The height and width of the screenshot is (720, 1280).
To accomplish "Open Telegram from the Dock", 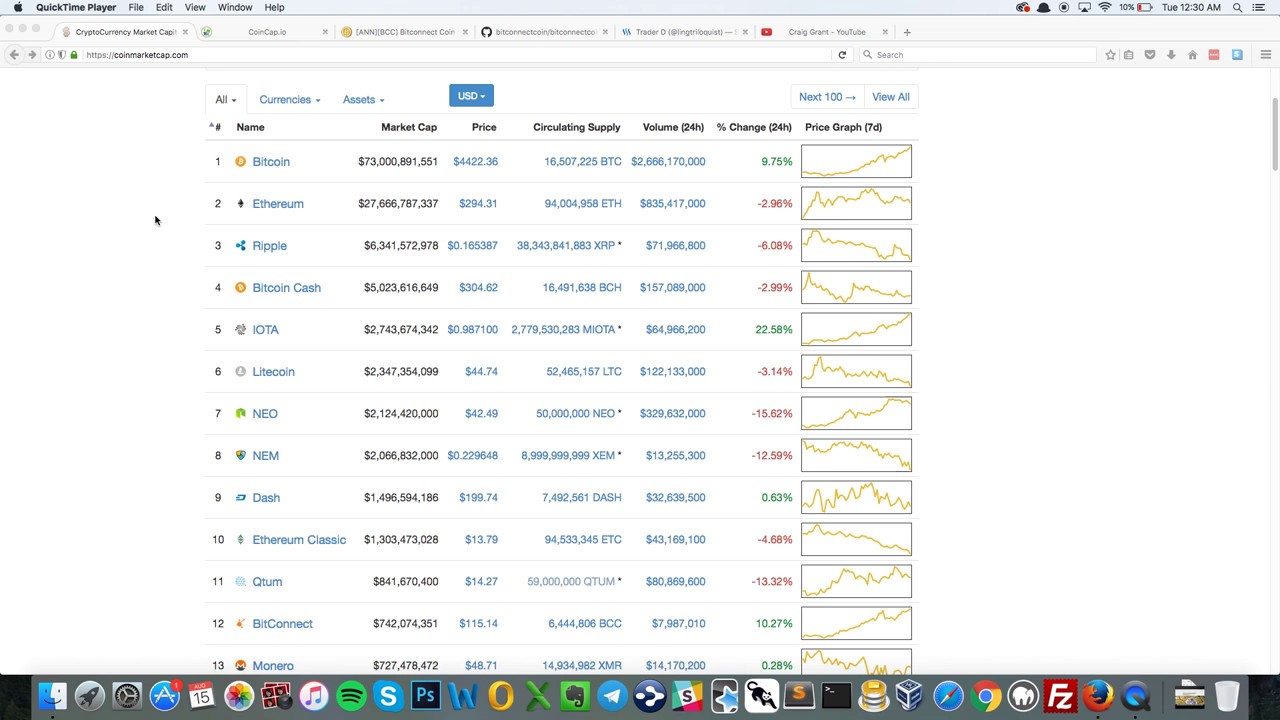I will point(612,695).
